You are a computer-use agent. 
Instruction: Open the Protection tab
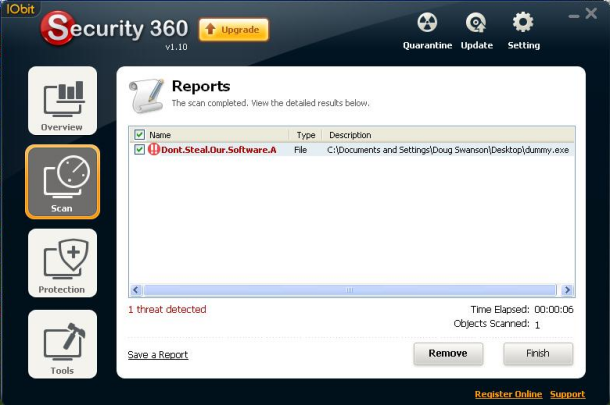(x=62, y=263)
